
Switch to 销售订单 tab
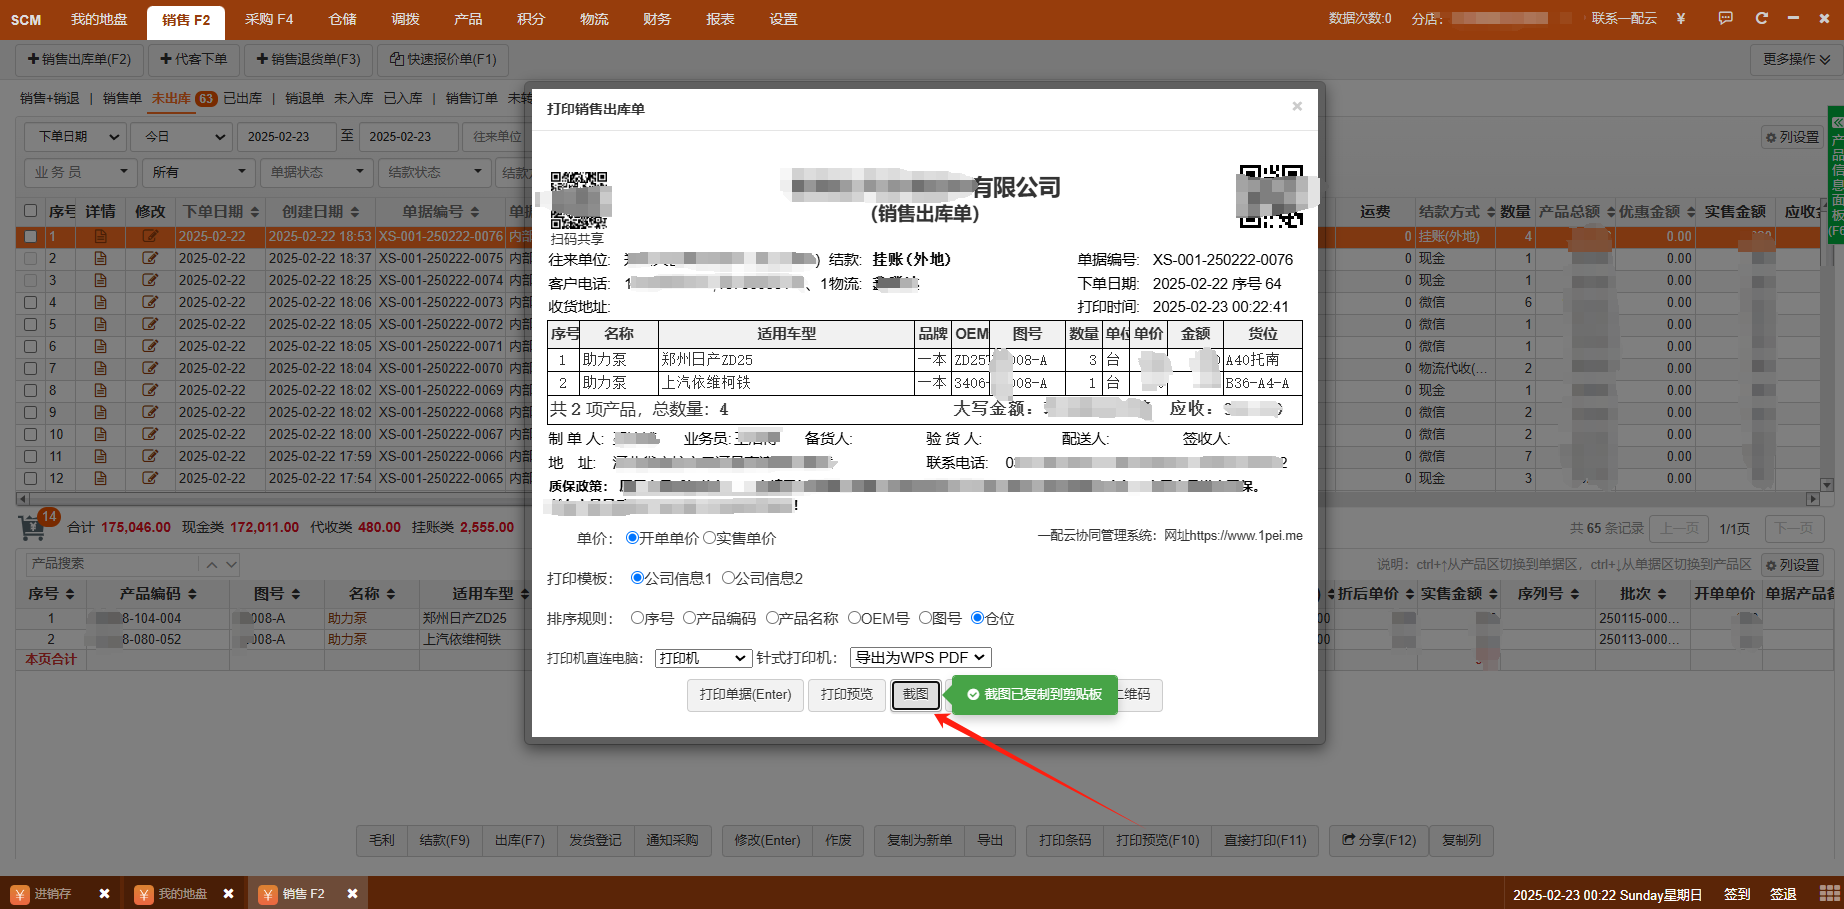pos(472,98)
